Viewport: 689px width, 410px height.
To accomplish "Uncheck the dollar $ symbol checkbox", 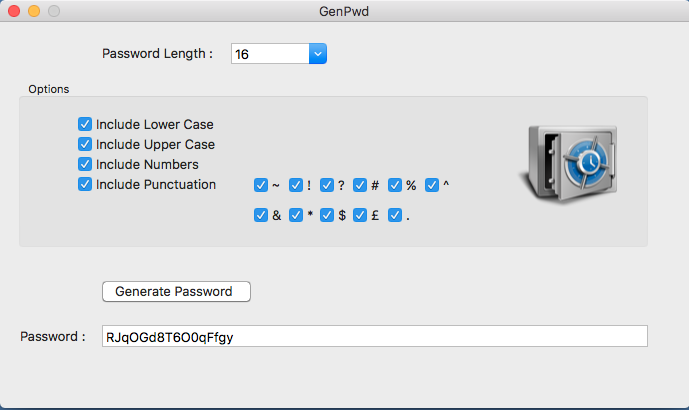I will [326, 215].
